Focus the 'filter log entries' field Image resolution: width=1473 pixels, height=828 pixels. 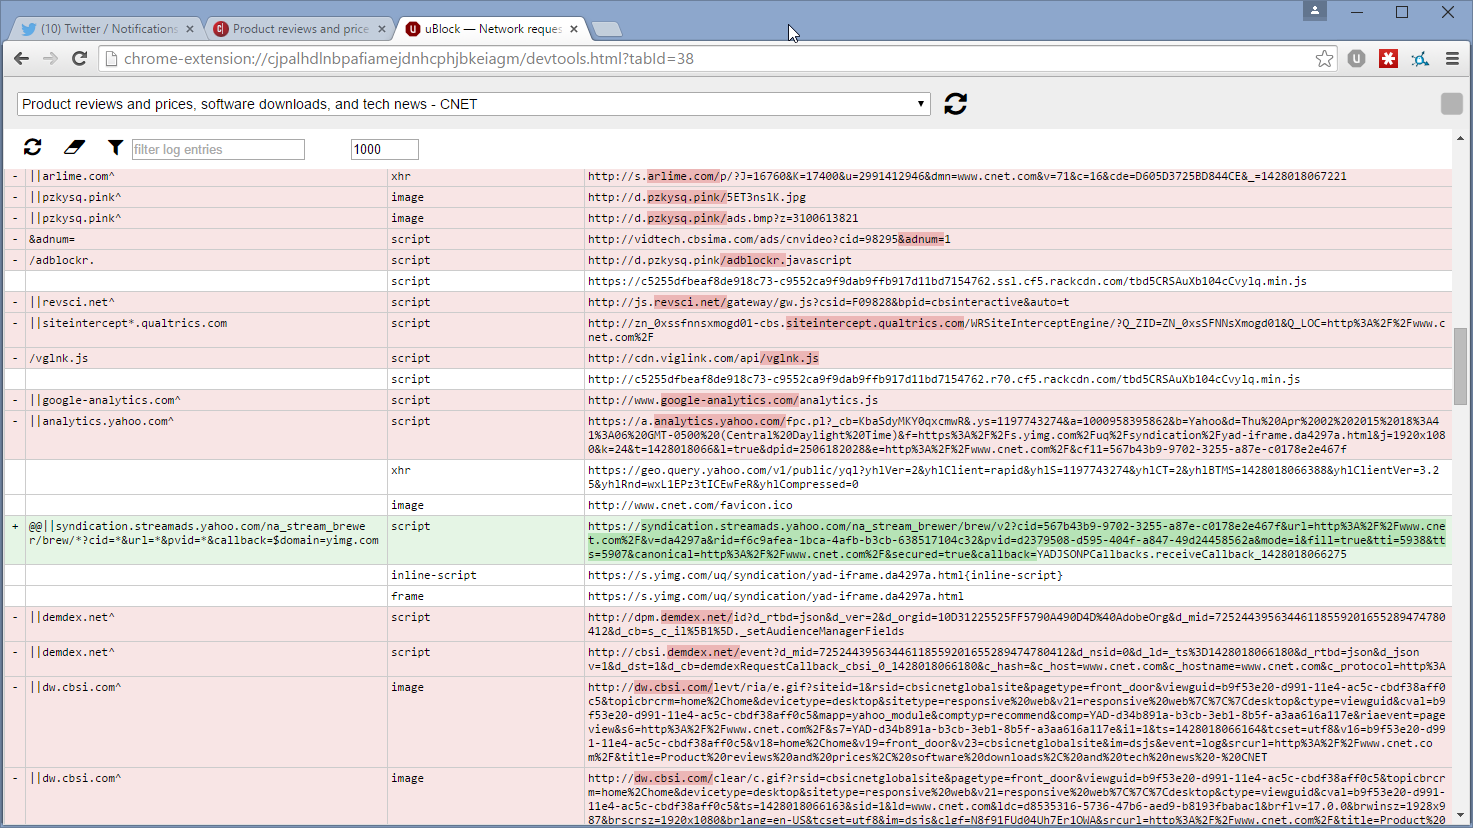click(218, 149)
